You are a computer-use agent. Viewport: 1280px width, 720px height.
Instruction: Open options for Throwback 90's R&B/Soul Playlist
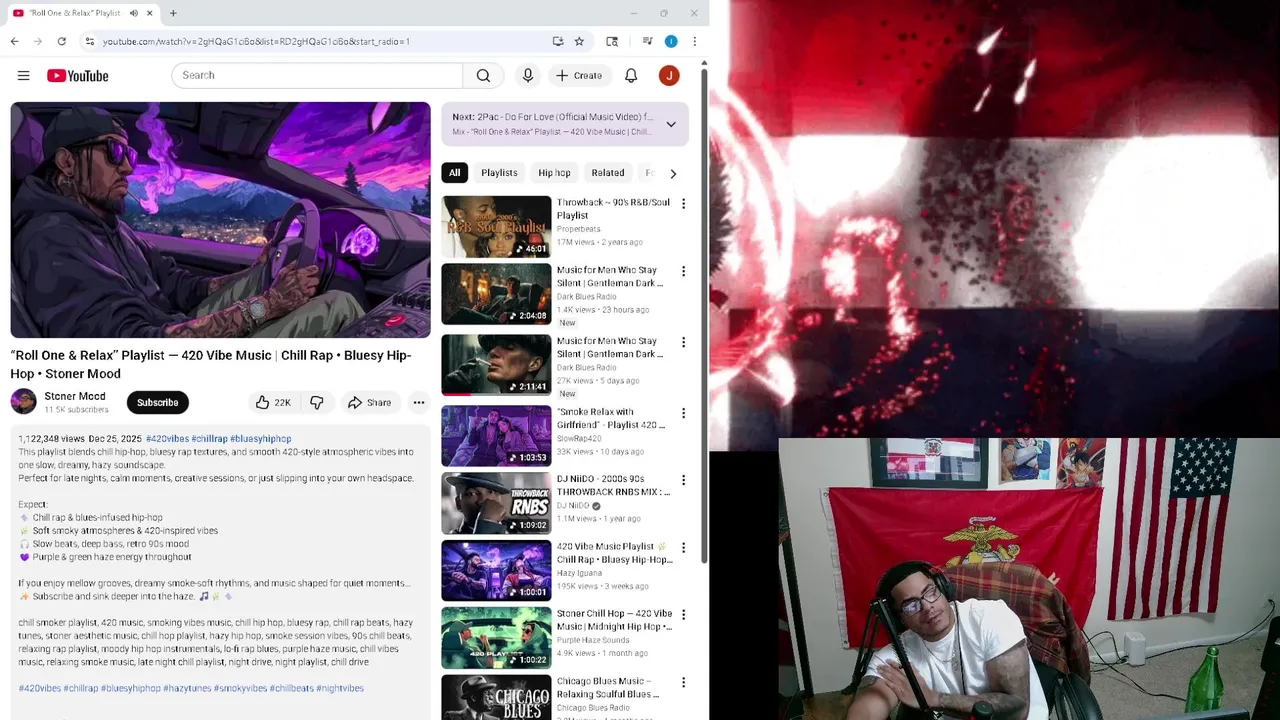683,203
